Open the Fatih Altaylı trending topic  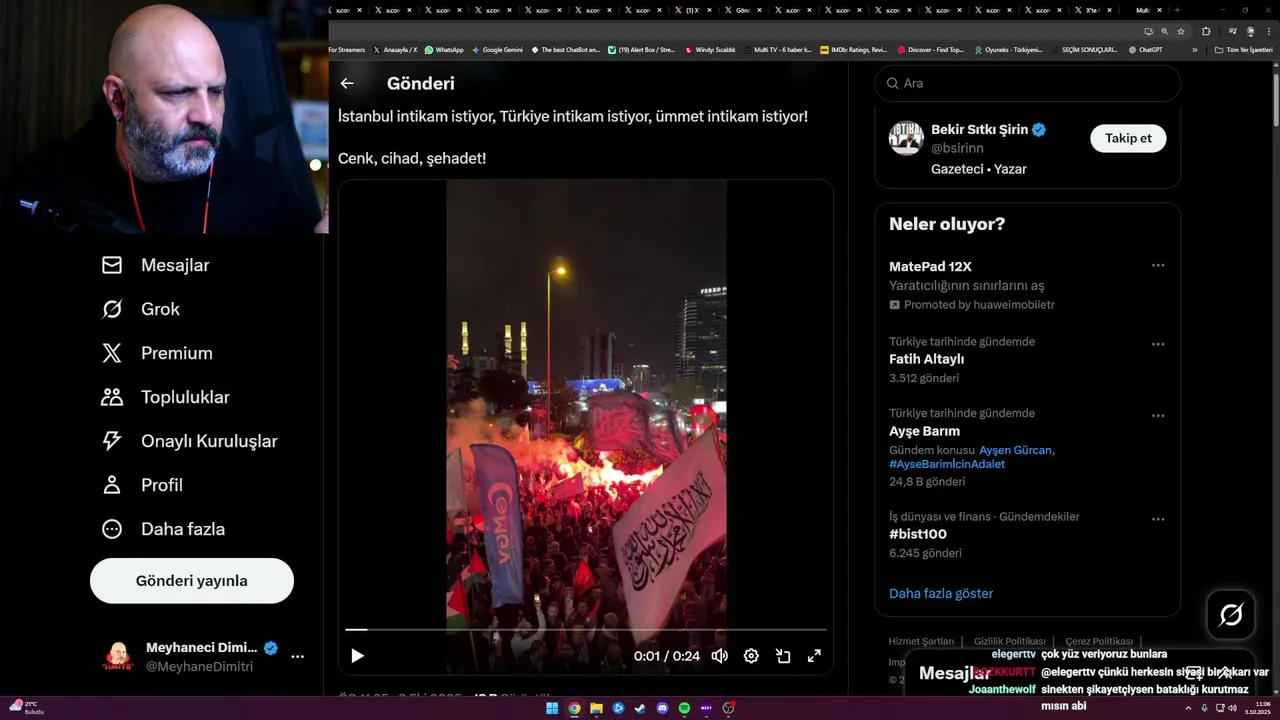(x=926, y=359)
